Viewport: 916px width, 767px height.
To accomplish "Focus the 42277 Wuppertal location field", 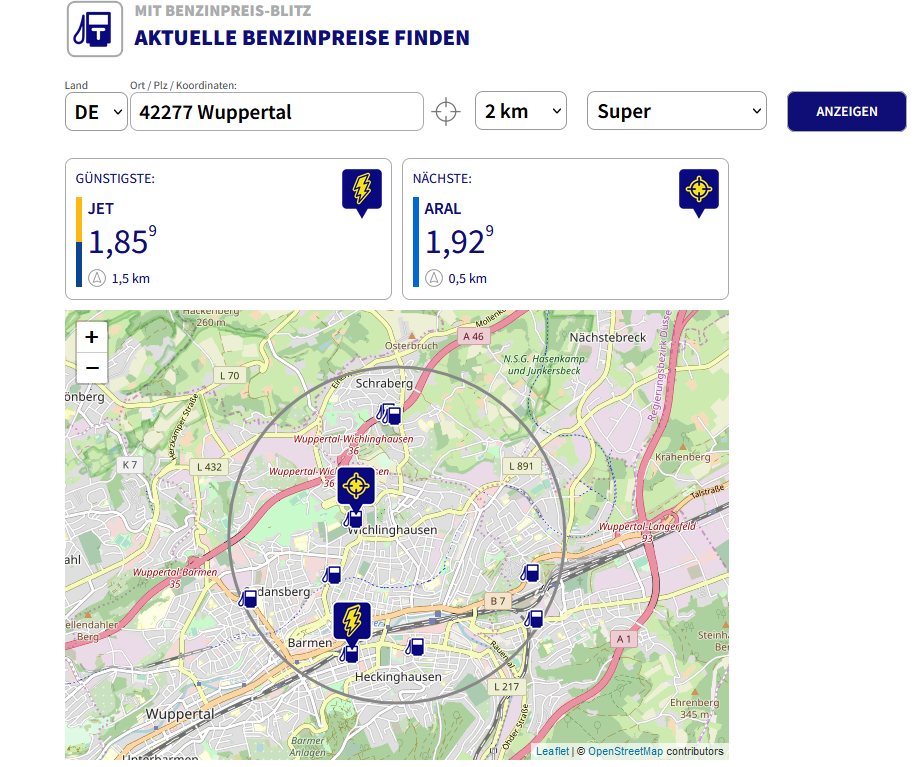I will point(277,112).
